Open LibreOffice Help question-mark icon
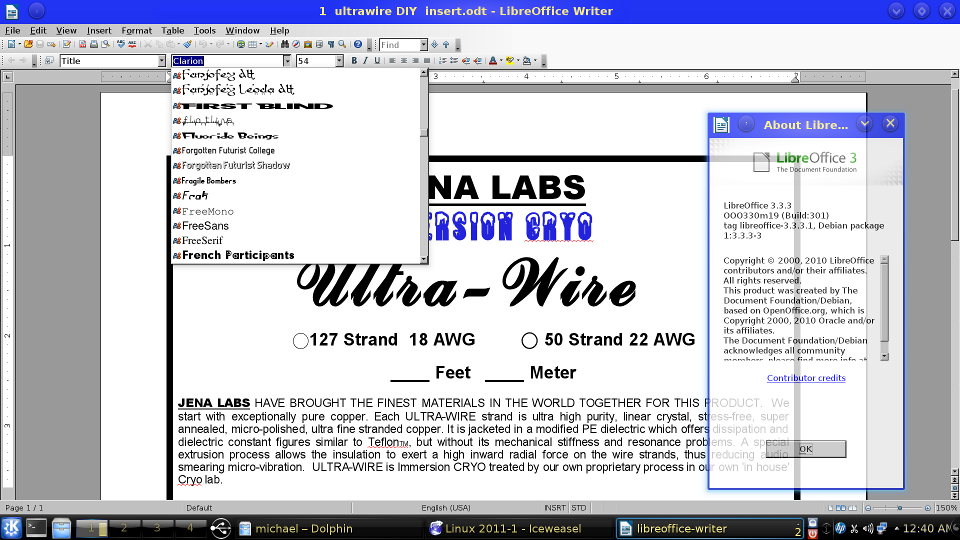 pos(358,44)
